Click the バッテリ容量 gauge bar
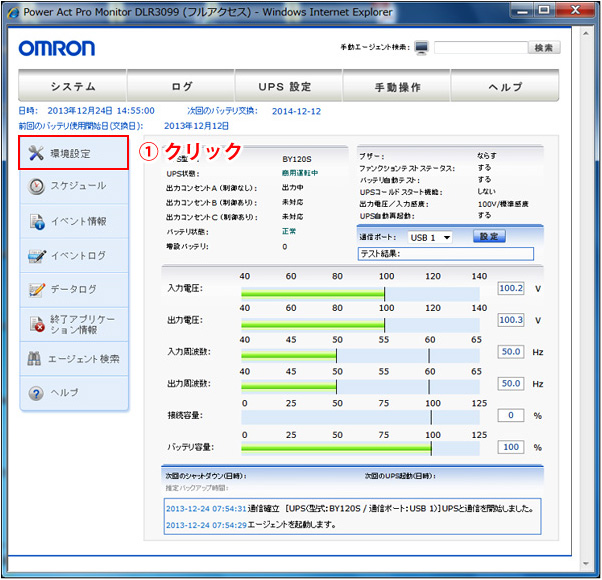602x580 pixels. [363, 447]
